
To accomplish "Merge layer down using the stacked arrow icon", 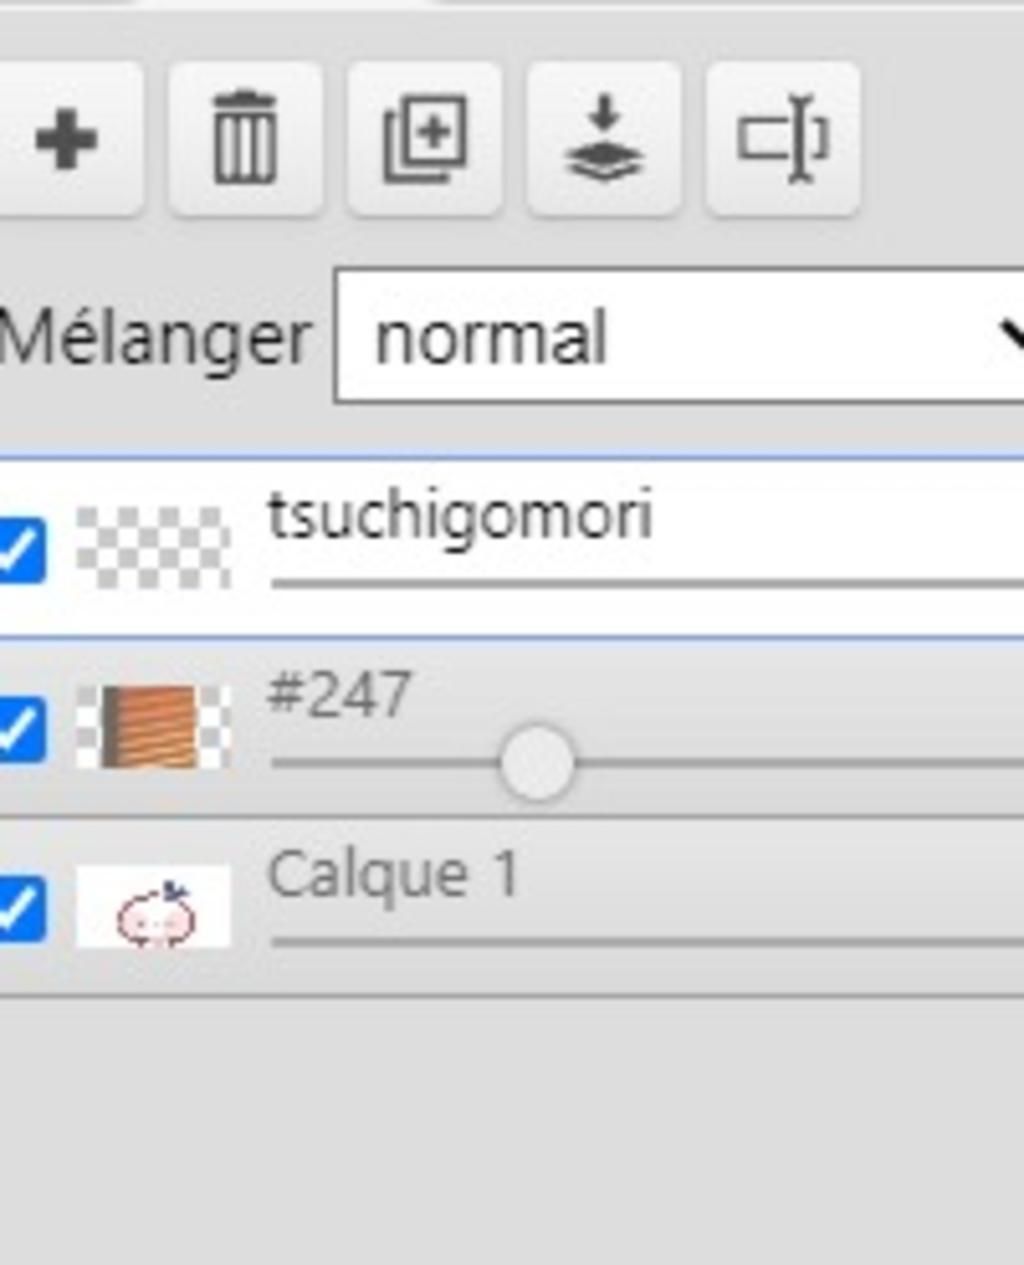I will point(604,139).
